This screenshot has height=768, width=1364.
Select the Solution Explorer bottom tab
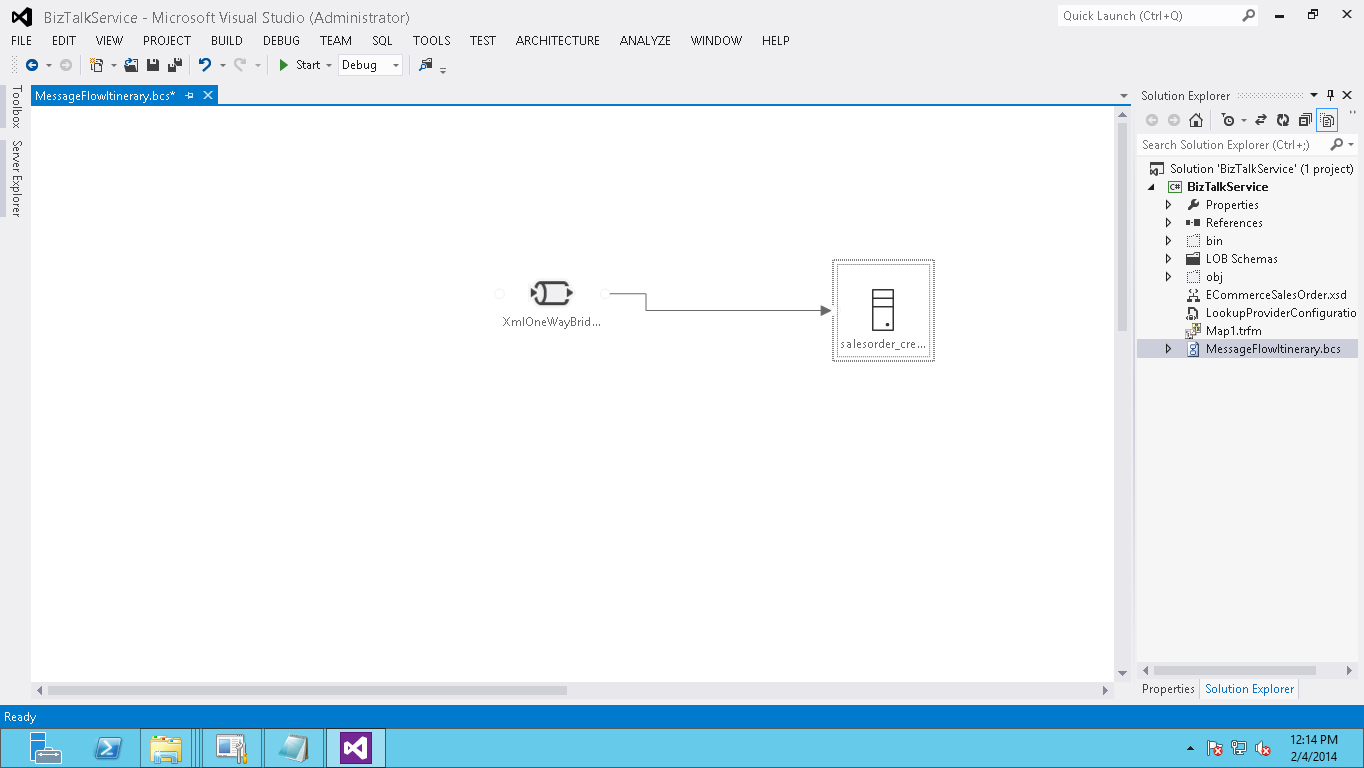[x=1250, y=689]
